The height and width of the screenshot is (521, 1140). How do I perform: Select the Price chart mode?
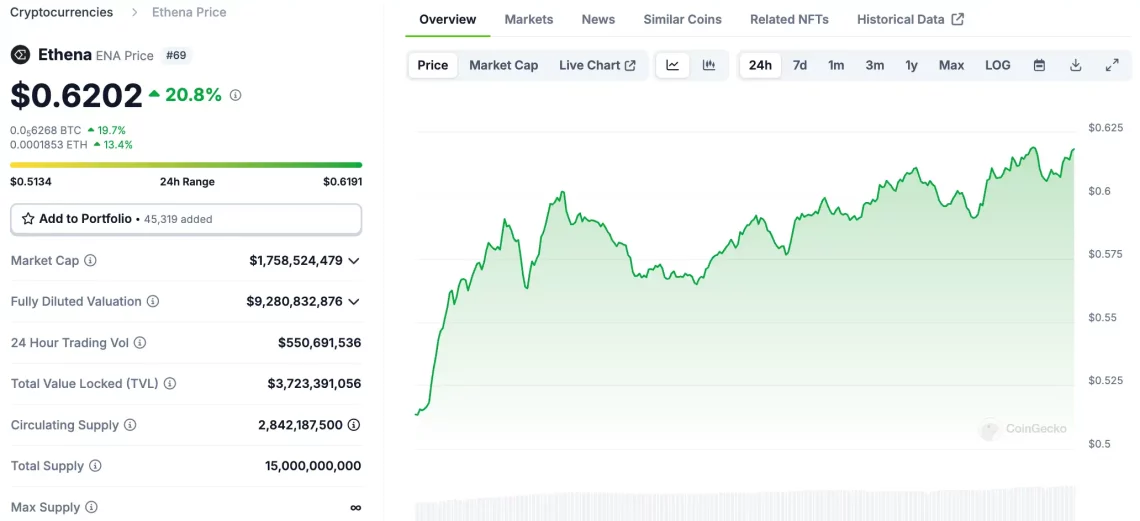(433, 65)
